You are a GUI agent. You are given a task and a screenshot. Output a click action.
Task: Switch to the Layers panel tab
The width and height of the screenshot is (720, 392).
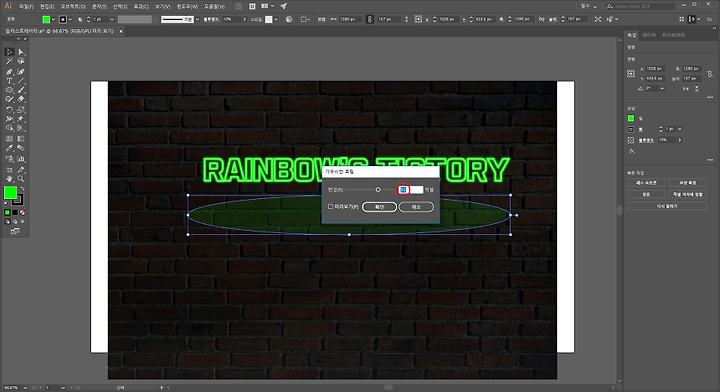(649, 35)
